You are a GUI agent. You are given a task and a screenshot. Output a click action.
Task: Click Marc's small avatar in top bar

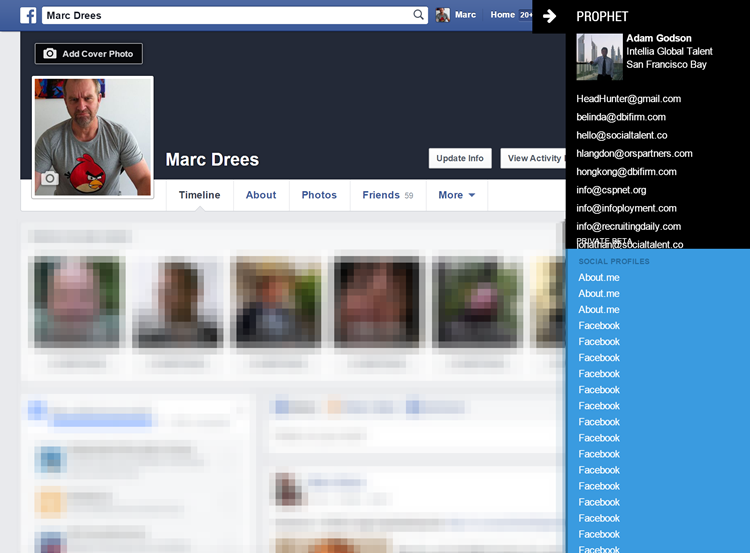click(442, 15)
